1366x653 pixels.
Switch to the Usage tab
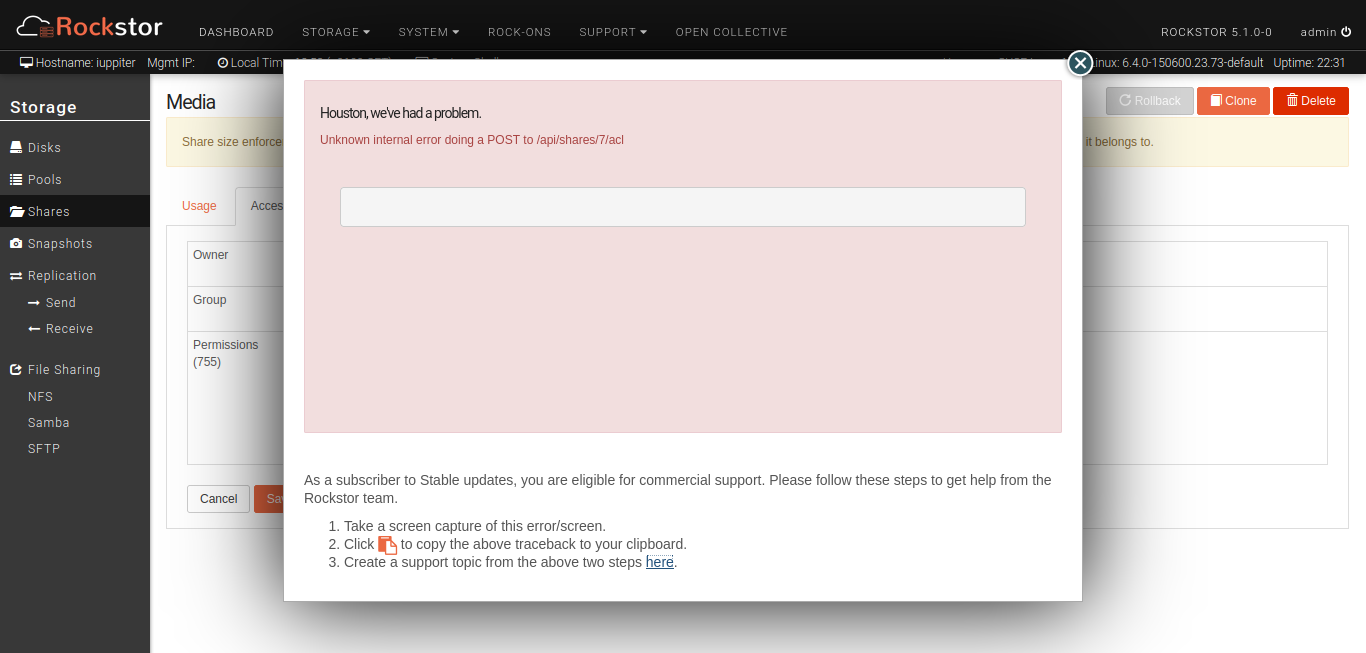(x=199, y=206)
